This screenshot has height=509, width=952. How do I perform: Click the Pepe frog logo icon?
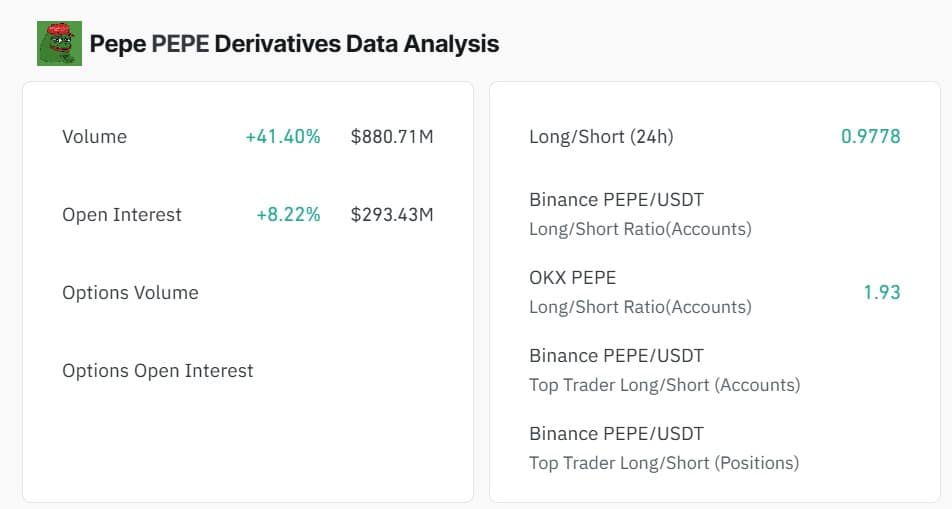coord(59,44)
